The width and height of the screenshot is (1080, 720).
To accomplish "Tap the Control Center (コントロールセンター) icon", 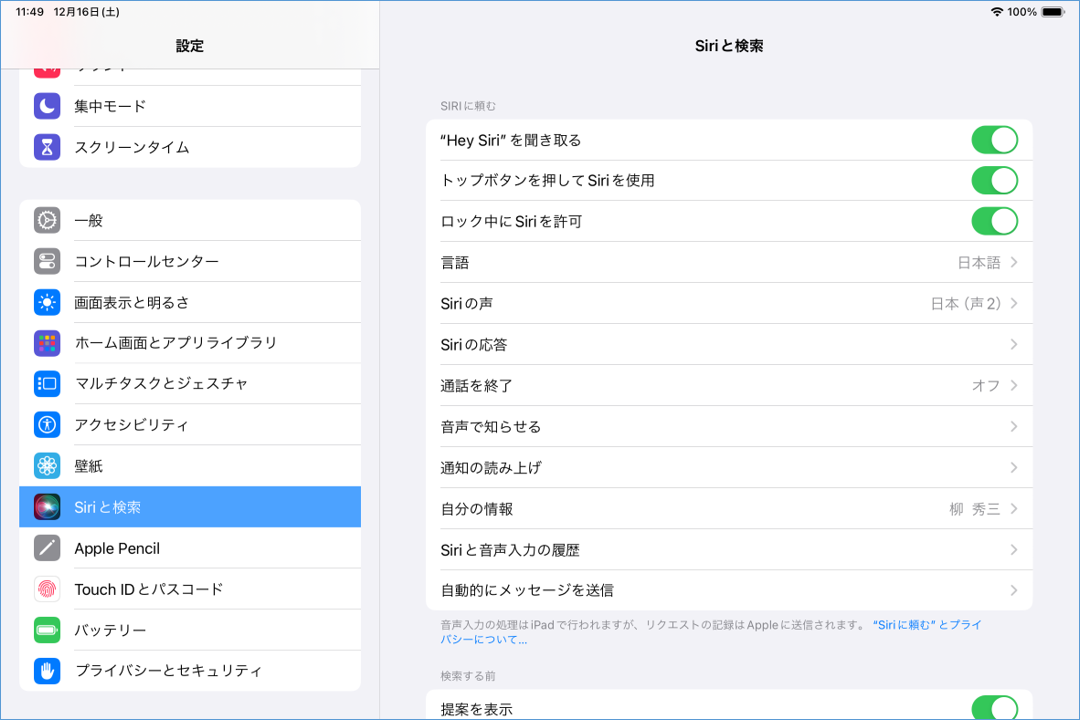I will click(x=47, y=261).
